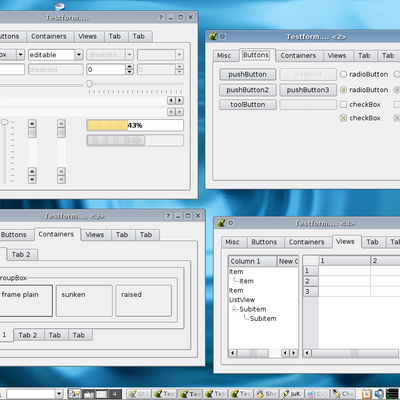Open the editable combo box dropdown arrow
The height and width of the screenshot is (400, 400).
(79, 55)
